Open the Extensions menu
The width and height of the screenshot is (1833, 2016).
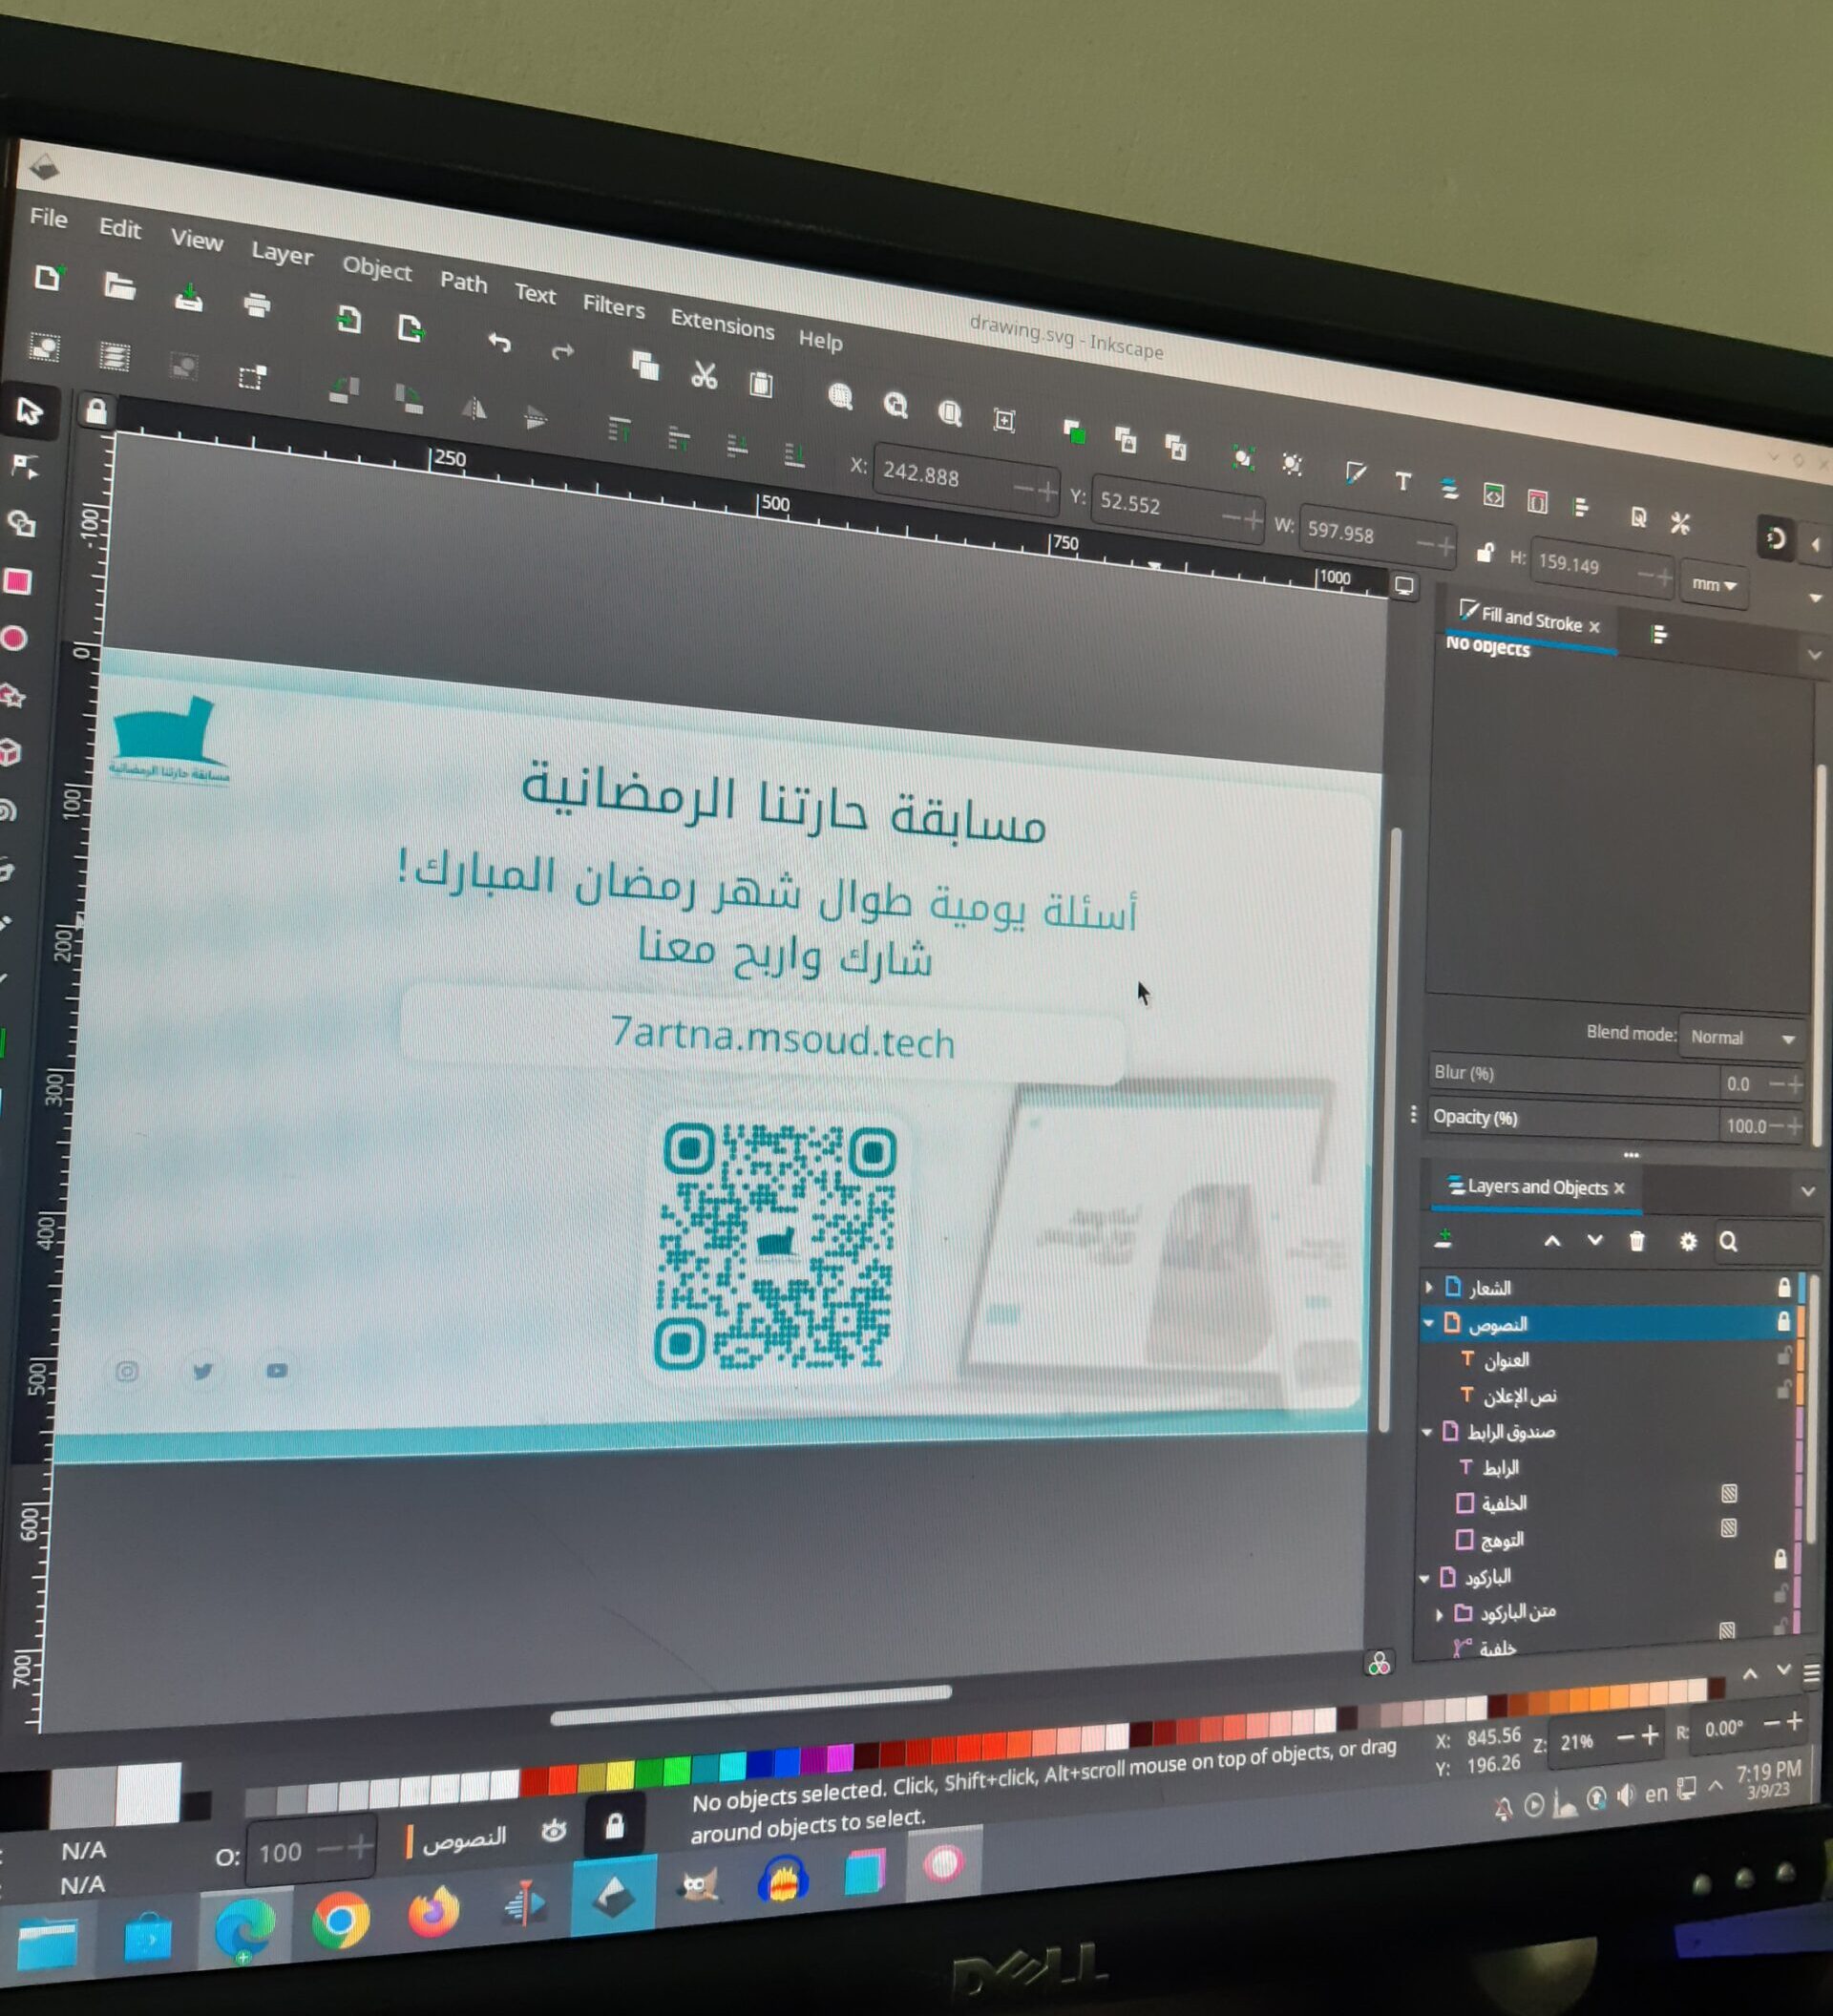tap(722, 323)
